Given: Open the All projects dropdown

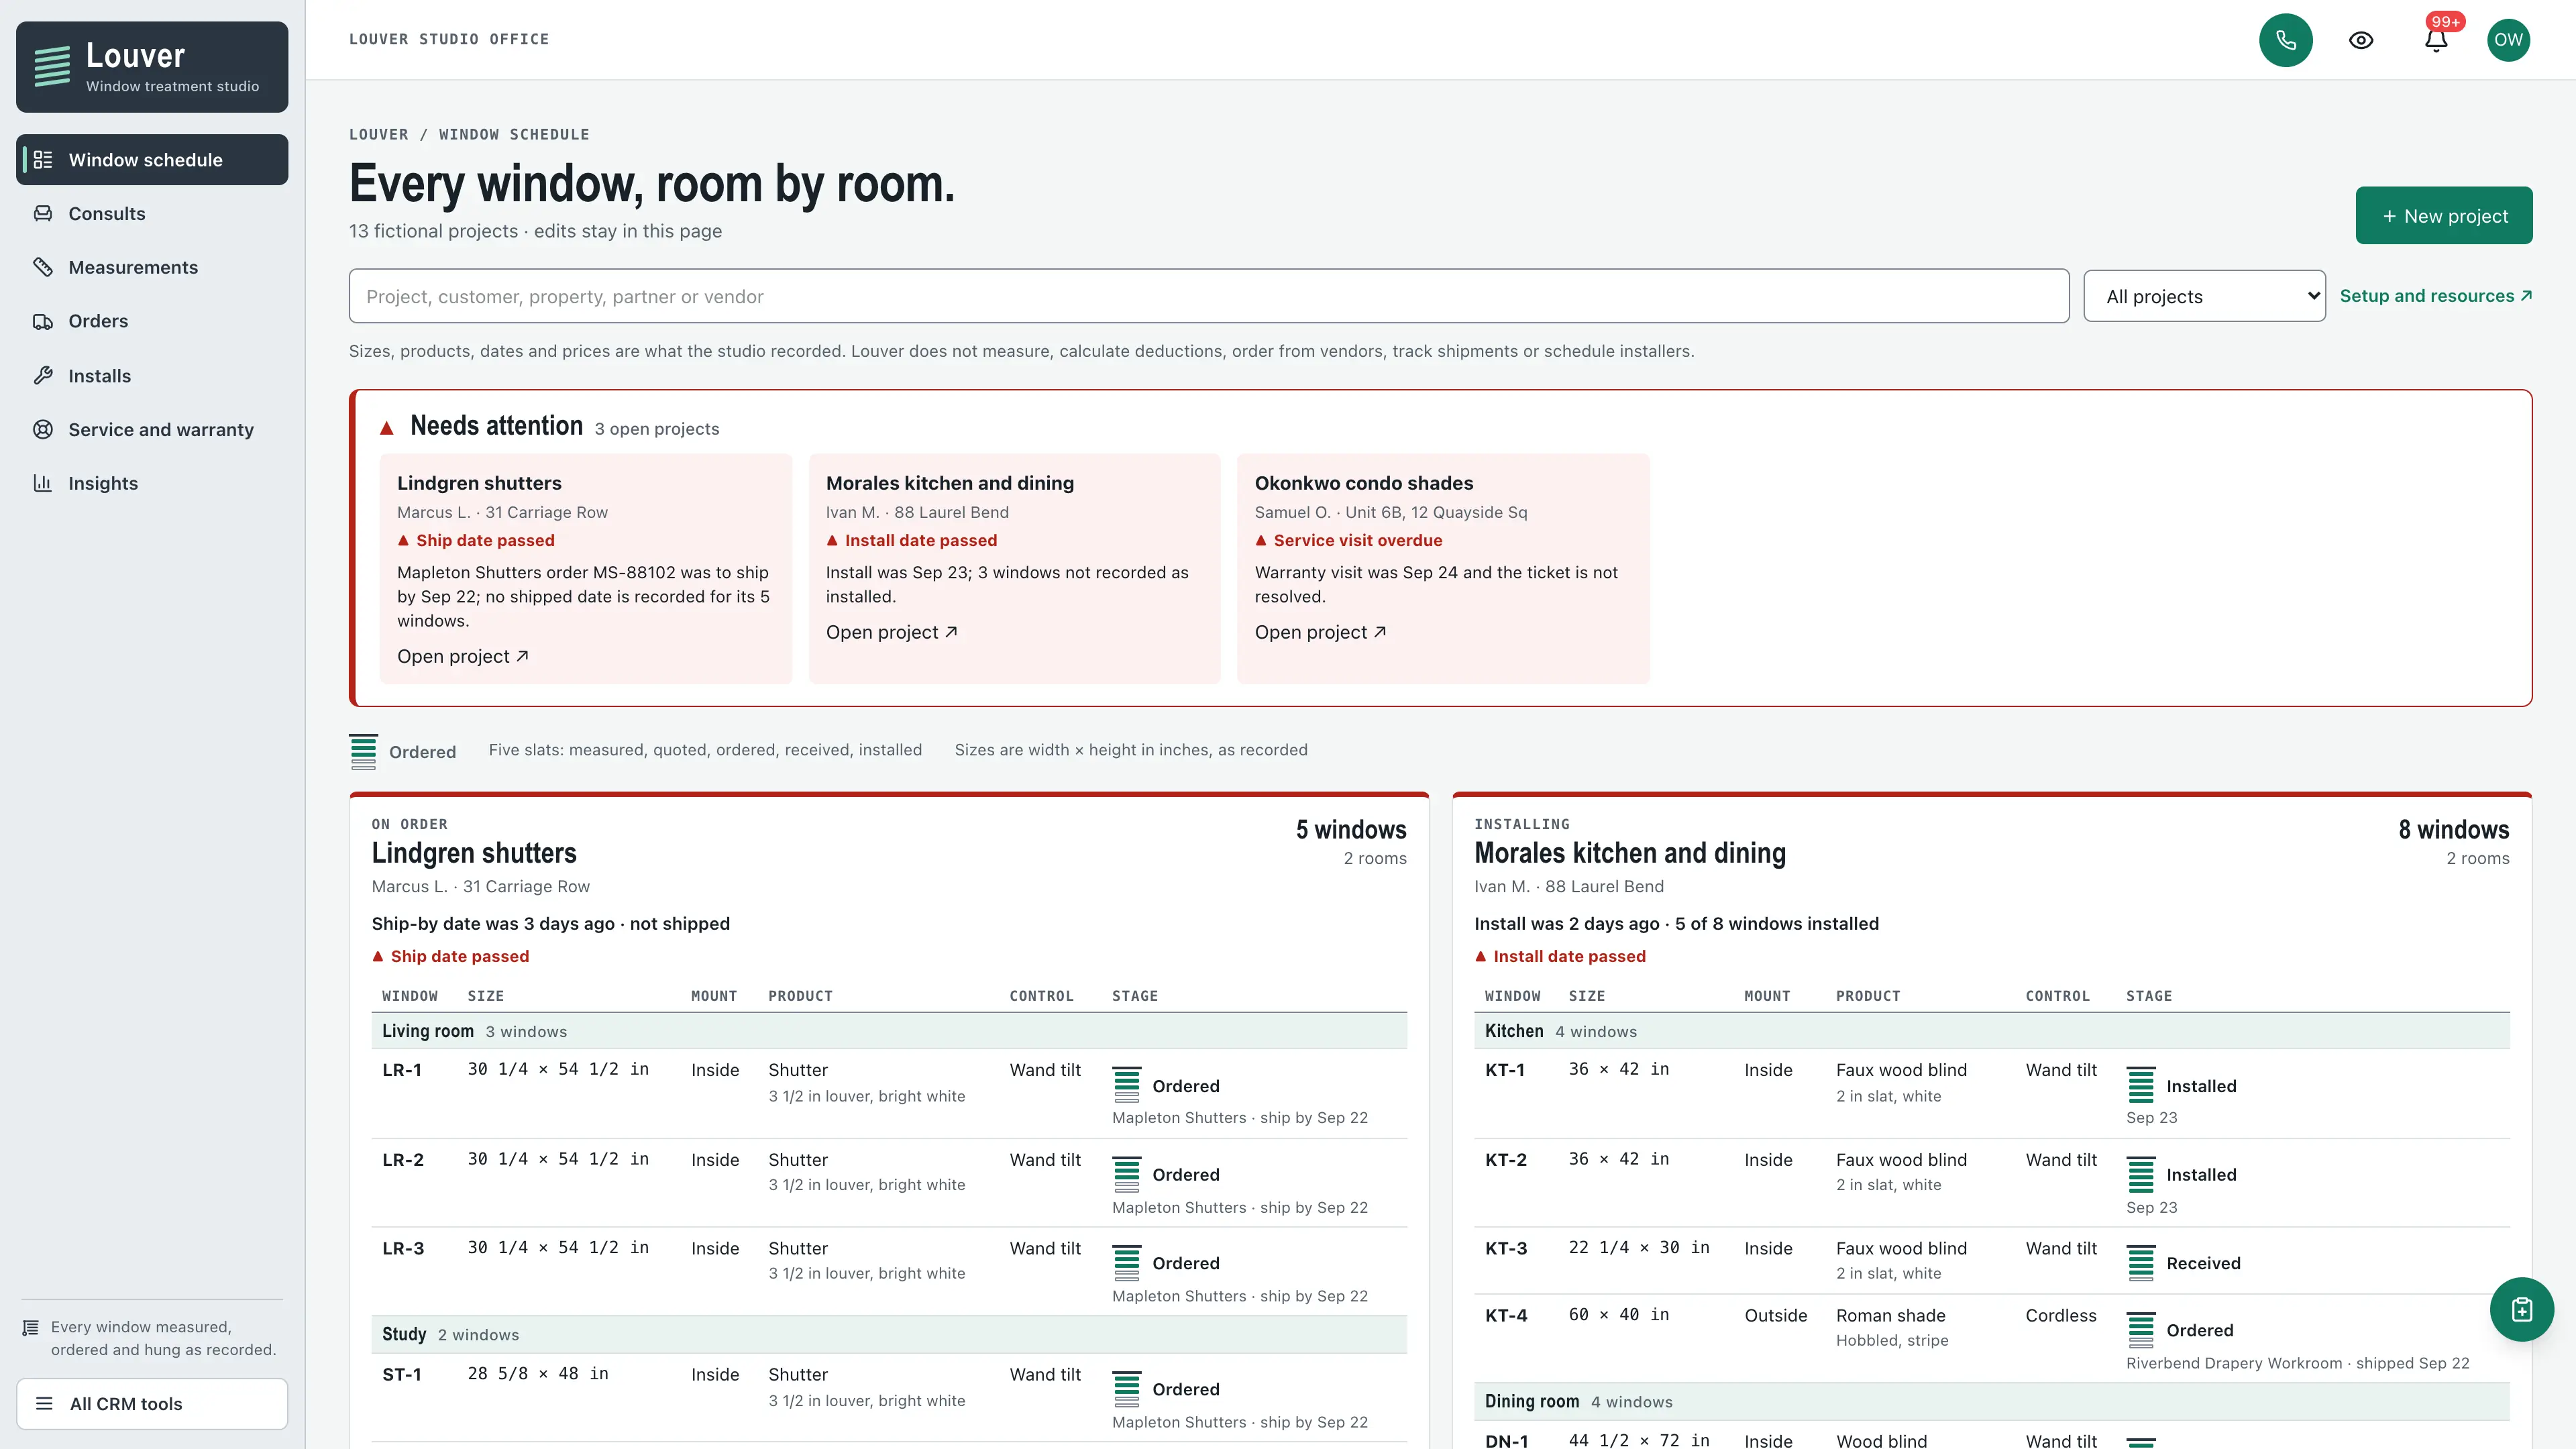Looking at the screenshot, I should tap(2204, 296).
